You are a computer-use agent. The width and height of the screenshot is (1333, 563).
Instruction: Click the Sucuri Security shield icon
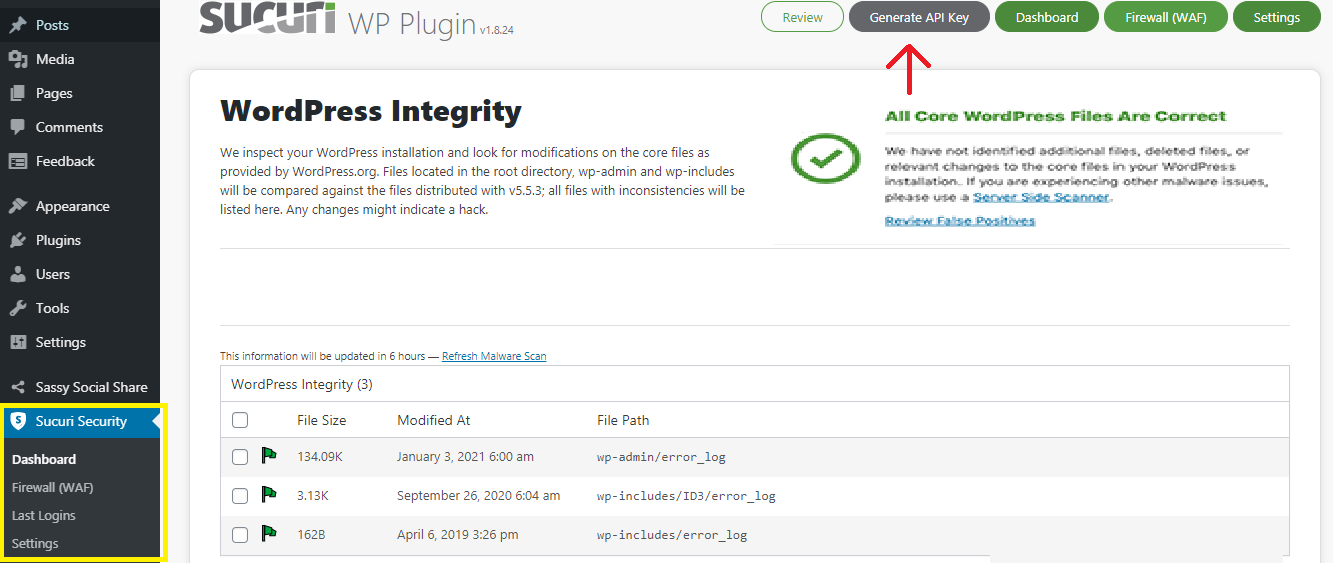18,421
